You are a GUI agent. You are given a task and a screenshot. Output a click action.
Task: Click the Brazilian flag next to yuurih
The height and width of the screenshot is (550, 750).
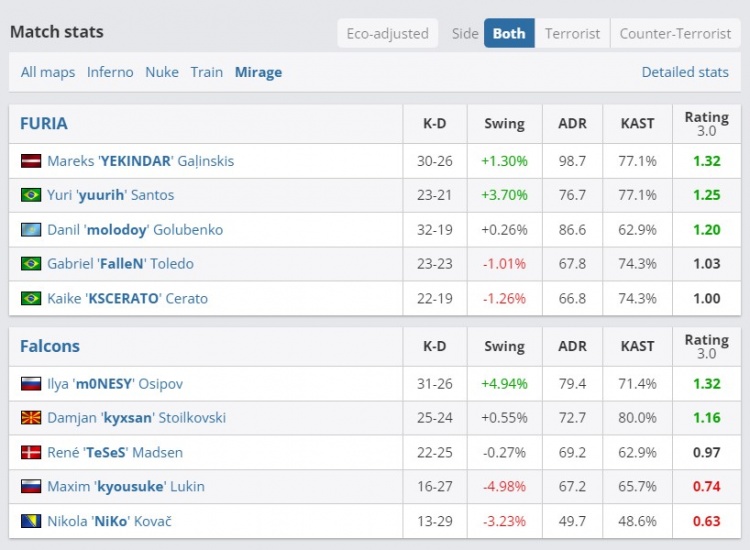[31, 195]
